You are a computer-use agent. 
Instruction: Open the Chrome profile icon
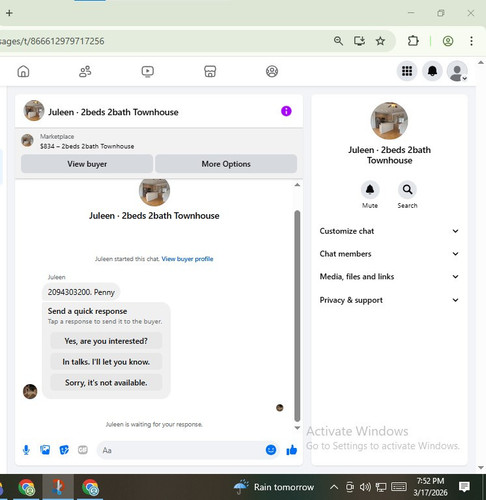pos(448,41)
